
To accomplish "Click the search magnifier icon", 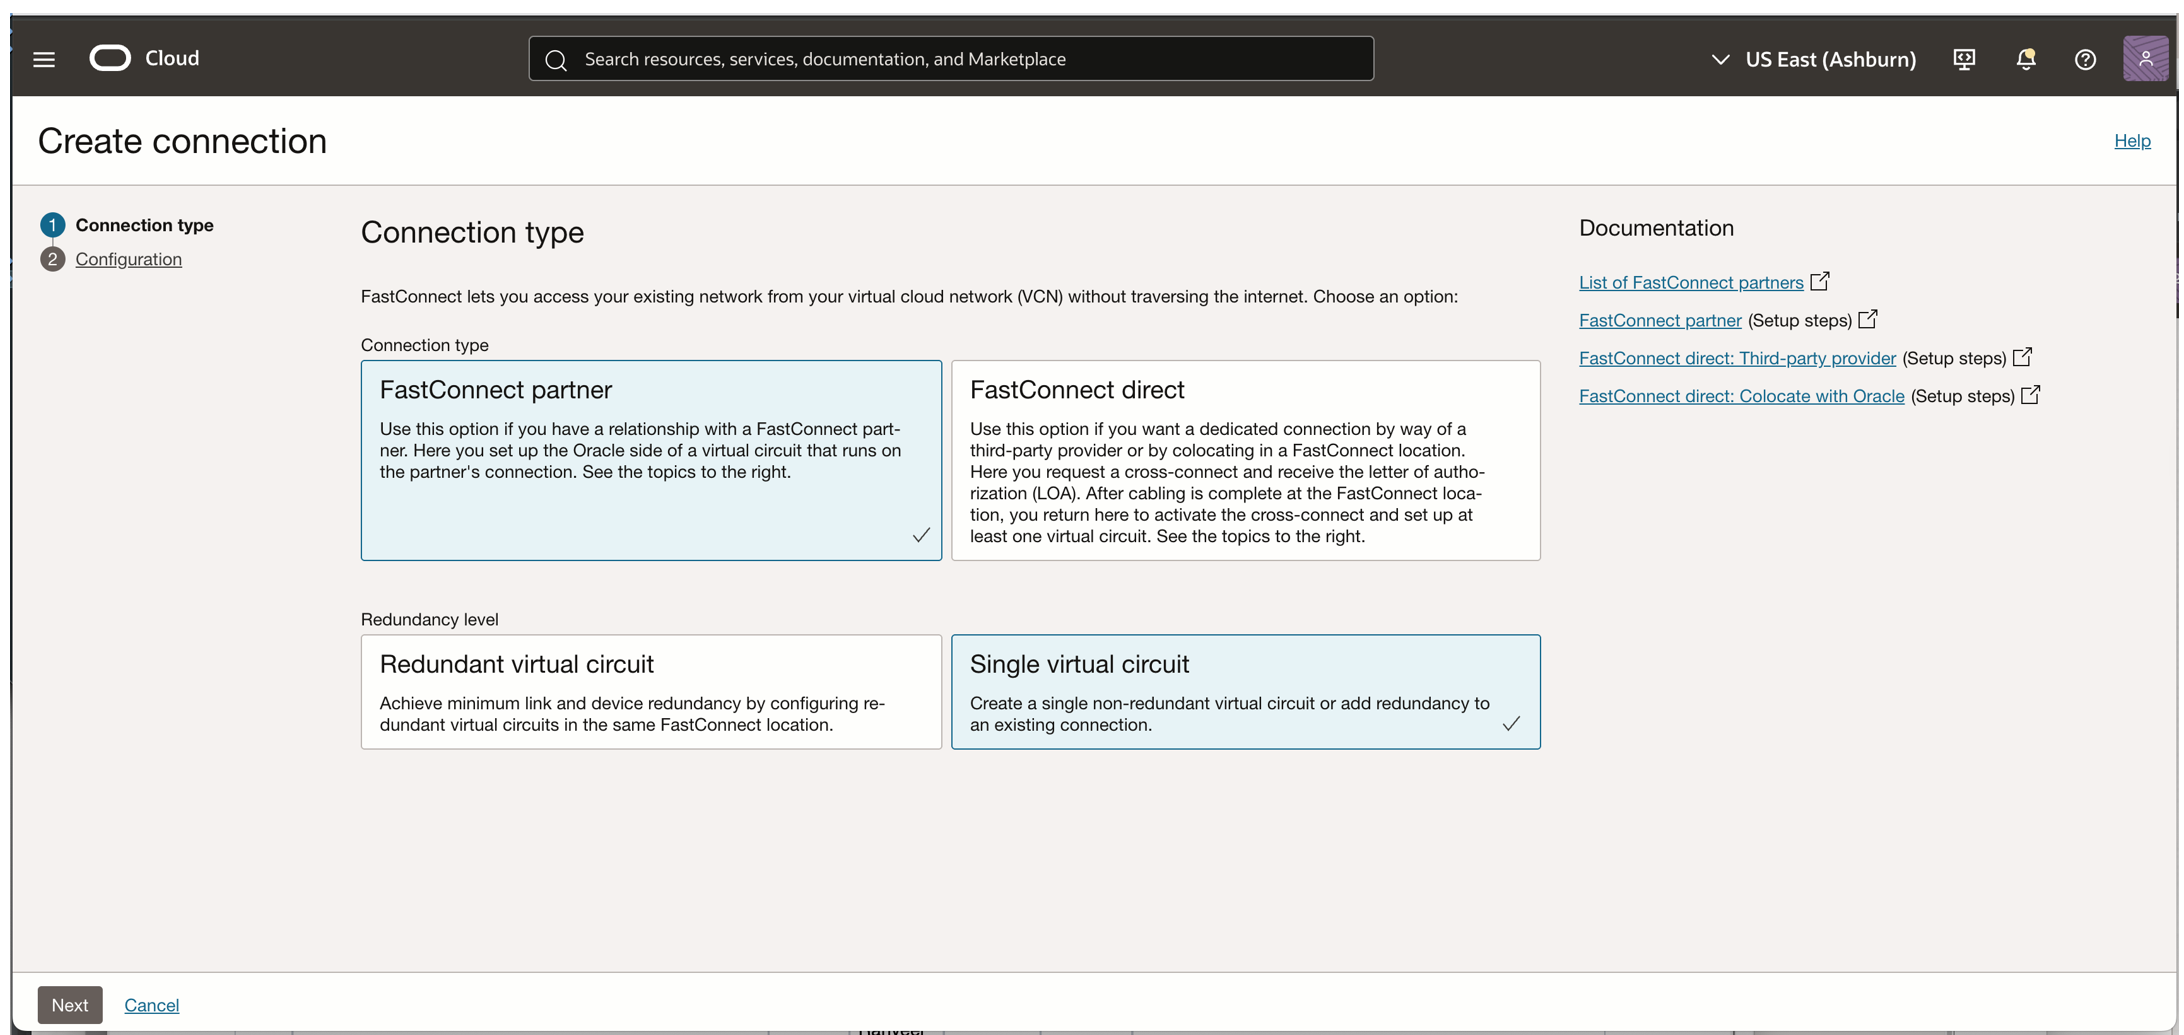I will coord(556,60).
